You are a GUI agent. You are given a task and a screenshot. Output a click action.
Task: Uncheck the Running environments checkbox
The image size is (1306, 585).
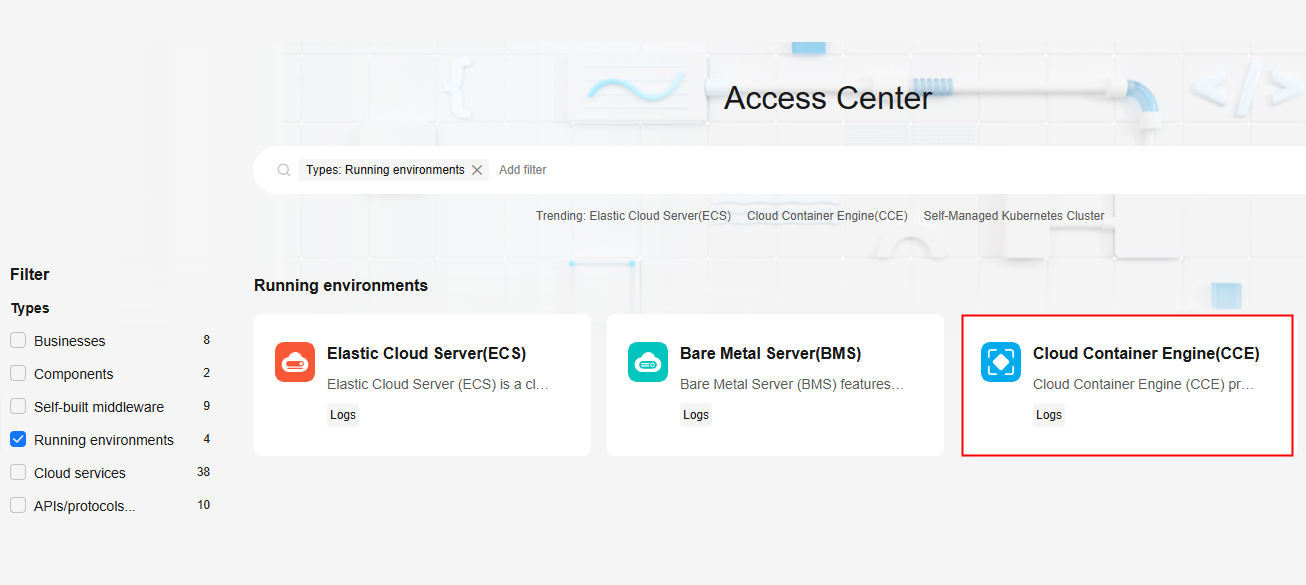[x=18, y=440]
